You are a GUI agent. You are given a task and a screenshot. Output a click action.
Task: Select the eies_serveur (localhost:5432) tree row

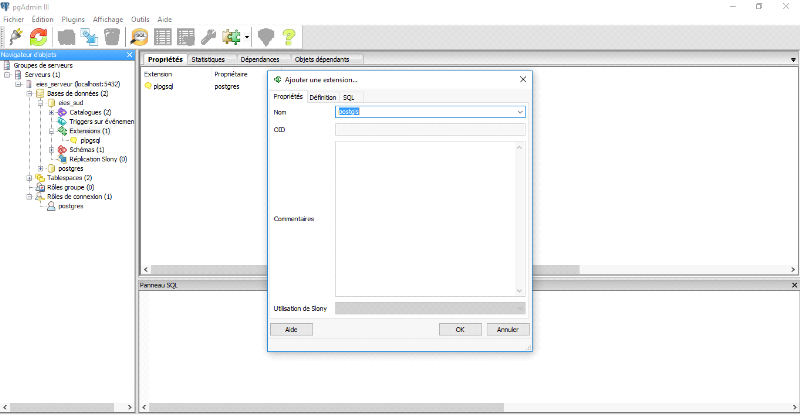point(78,84)
